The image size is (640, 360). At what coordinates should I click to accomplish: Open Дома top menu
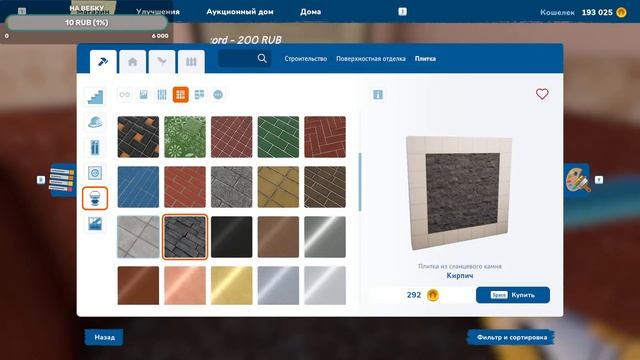310,12
